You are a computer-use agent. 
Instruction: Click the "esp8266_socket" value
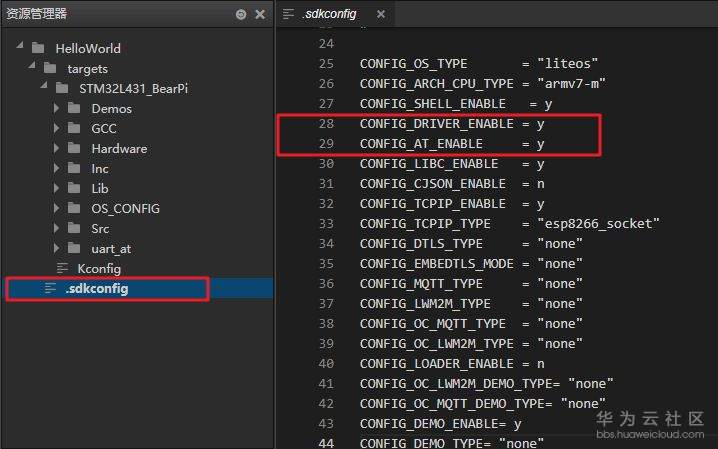(598, 224)
